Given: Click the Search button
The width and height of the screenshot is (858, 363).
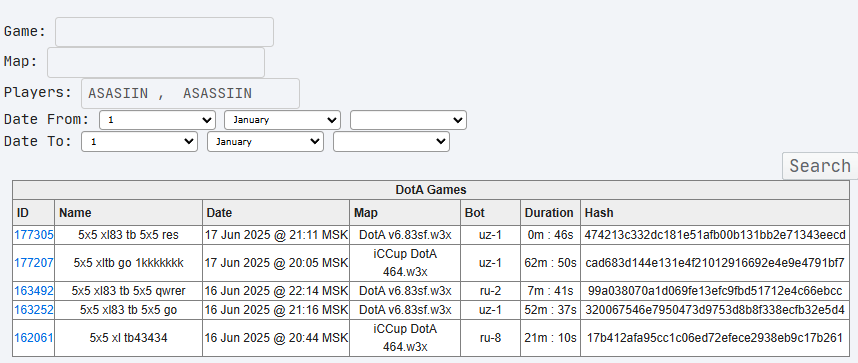Looking at the screenshot, I should click(x=820, y=166).
